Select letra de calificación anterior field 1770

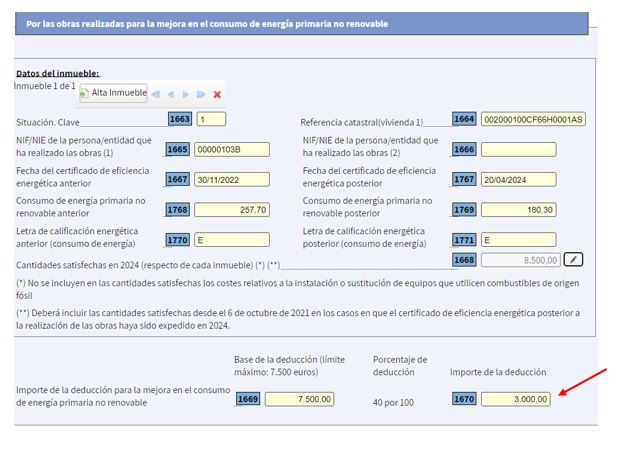(x=231, y=240)
